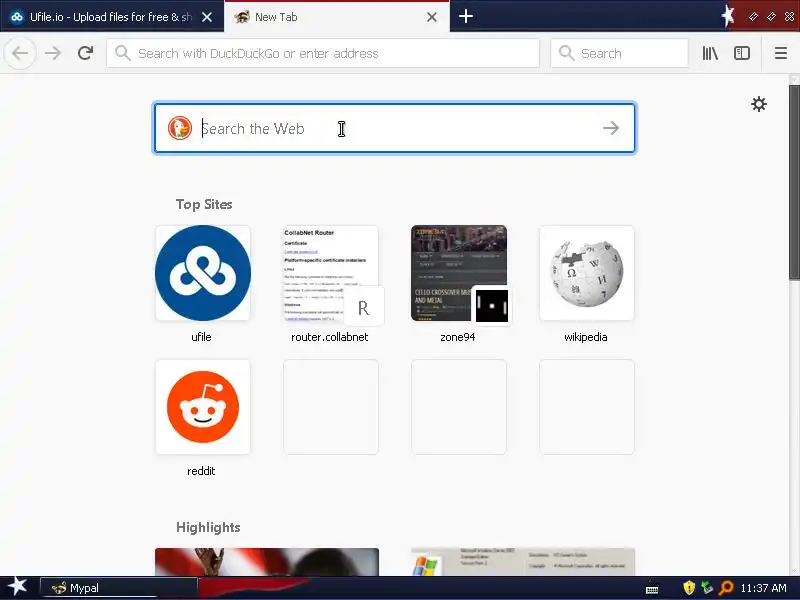The height and width of the screenshot is (600, 800).
Task: Select the New Tab tab
Action: click(337, 17)
